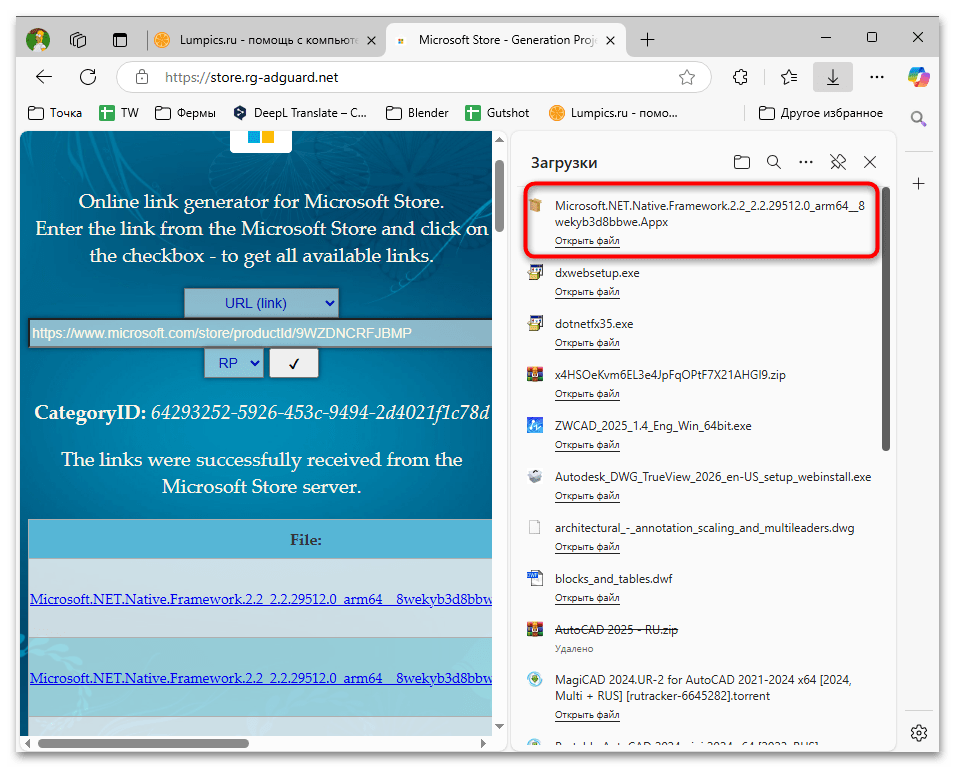The height and width of the screenshot is (768, 955).
Task: Open file link under dotnetfx35.exe
Action: click(587, 343)
